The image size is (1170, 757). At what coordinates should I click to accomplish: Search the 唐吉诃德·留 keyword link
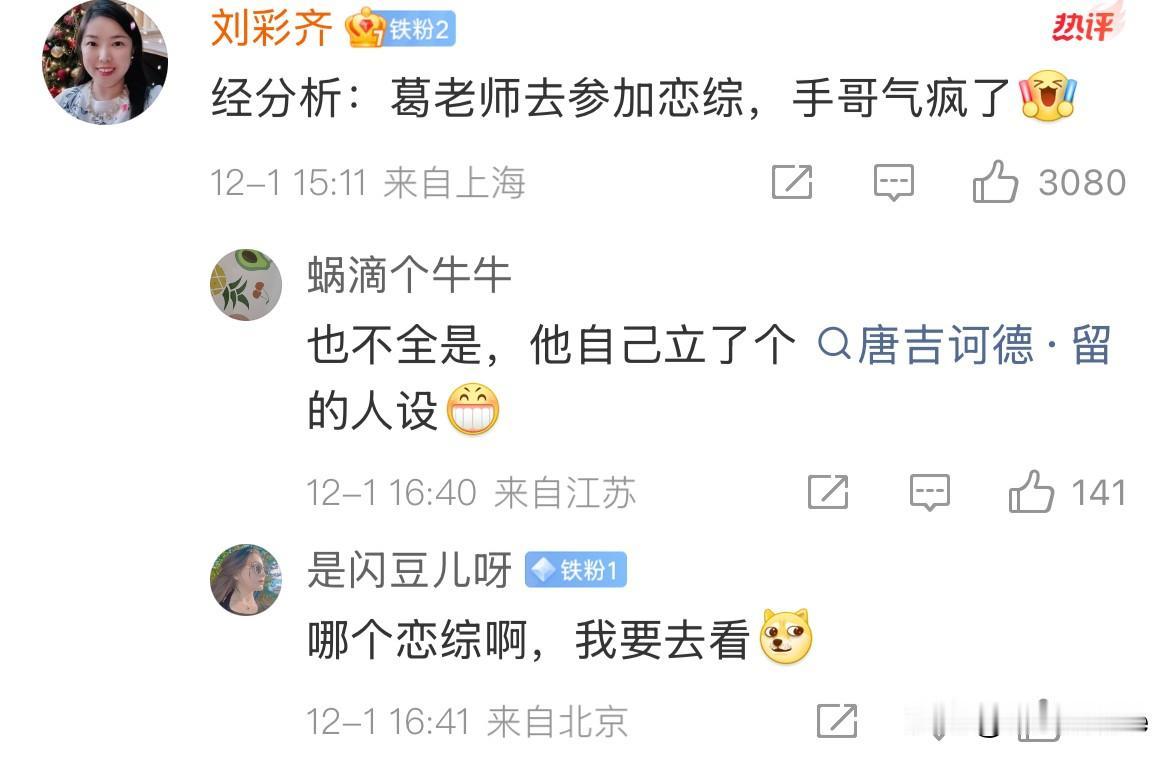(x=964, y=345)
